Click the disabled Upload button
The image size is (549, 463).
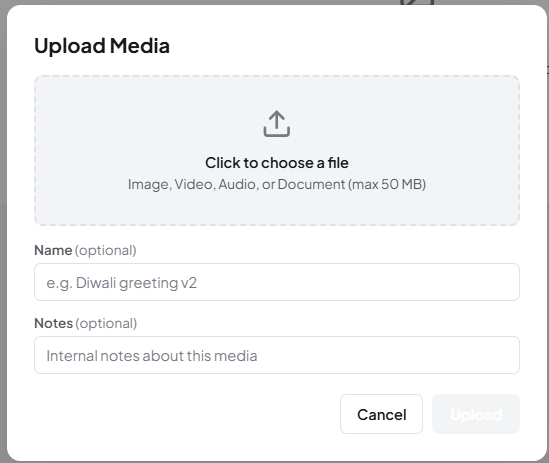476,414
